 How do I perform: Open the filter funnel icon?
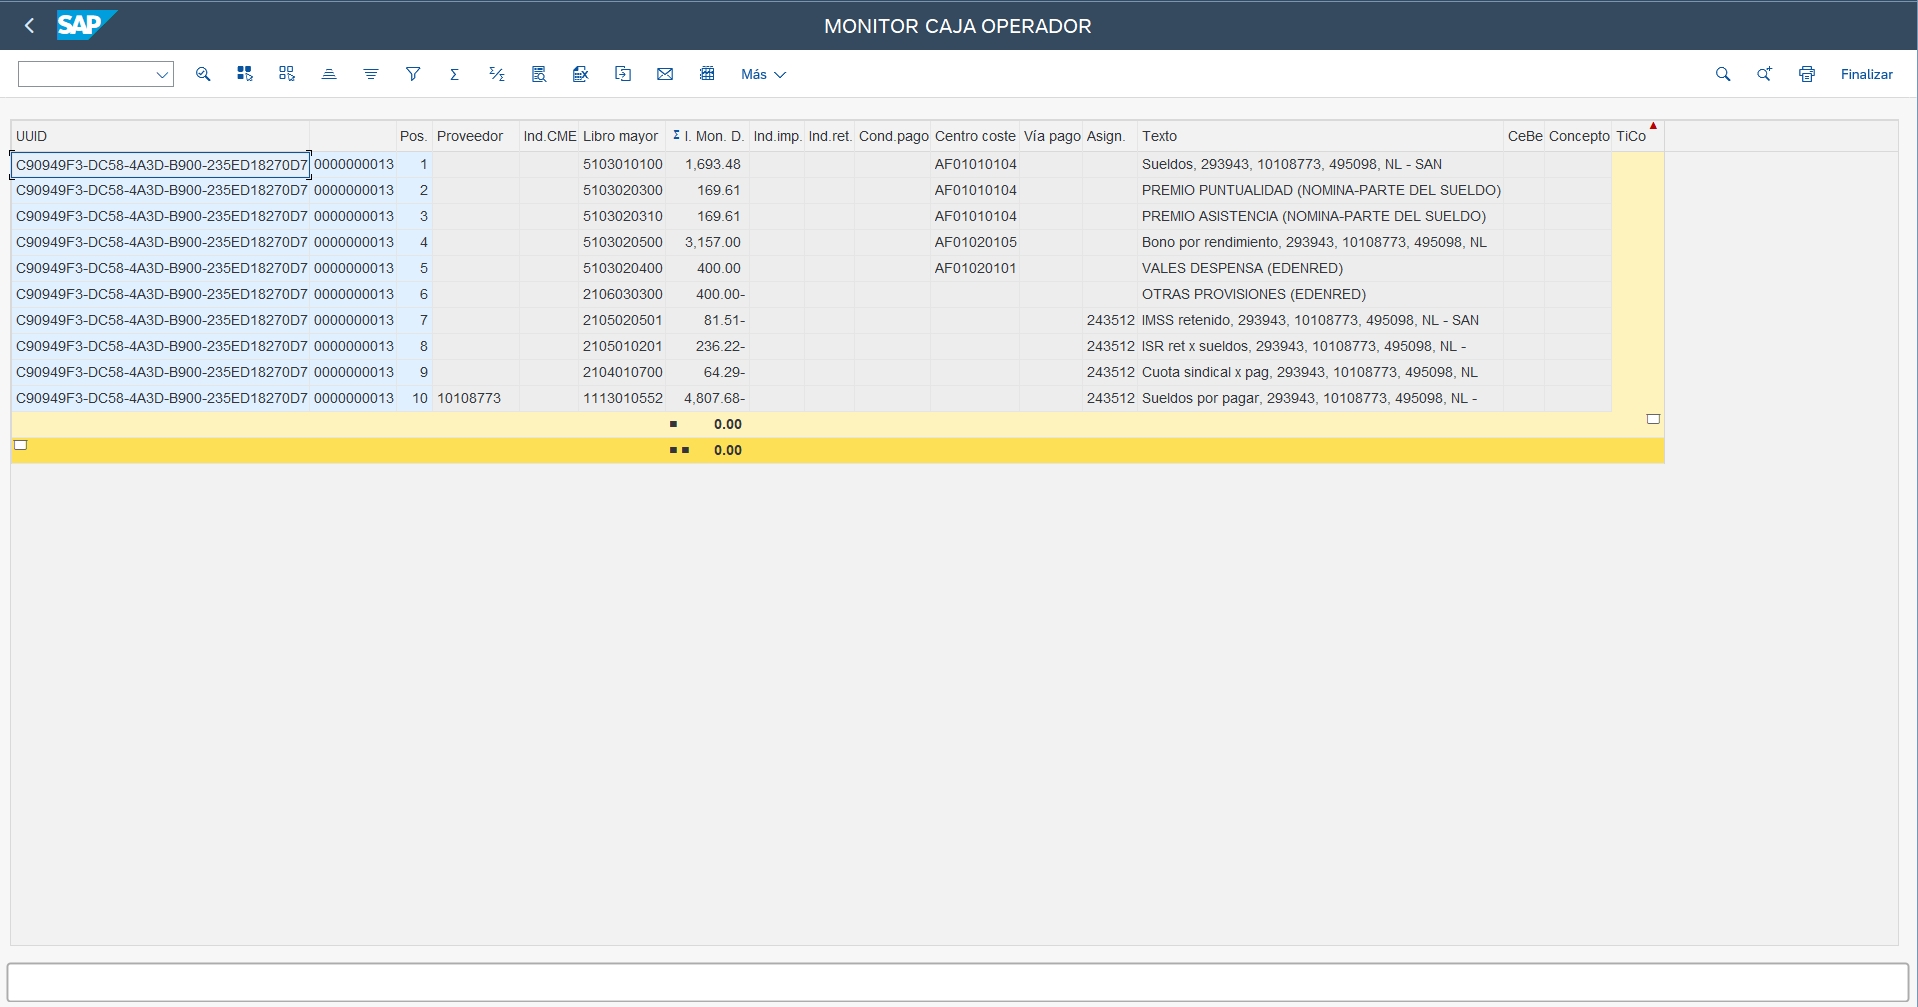tap(412, 73)
